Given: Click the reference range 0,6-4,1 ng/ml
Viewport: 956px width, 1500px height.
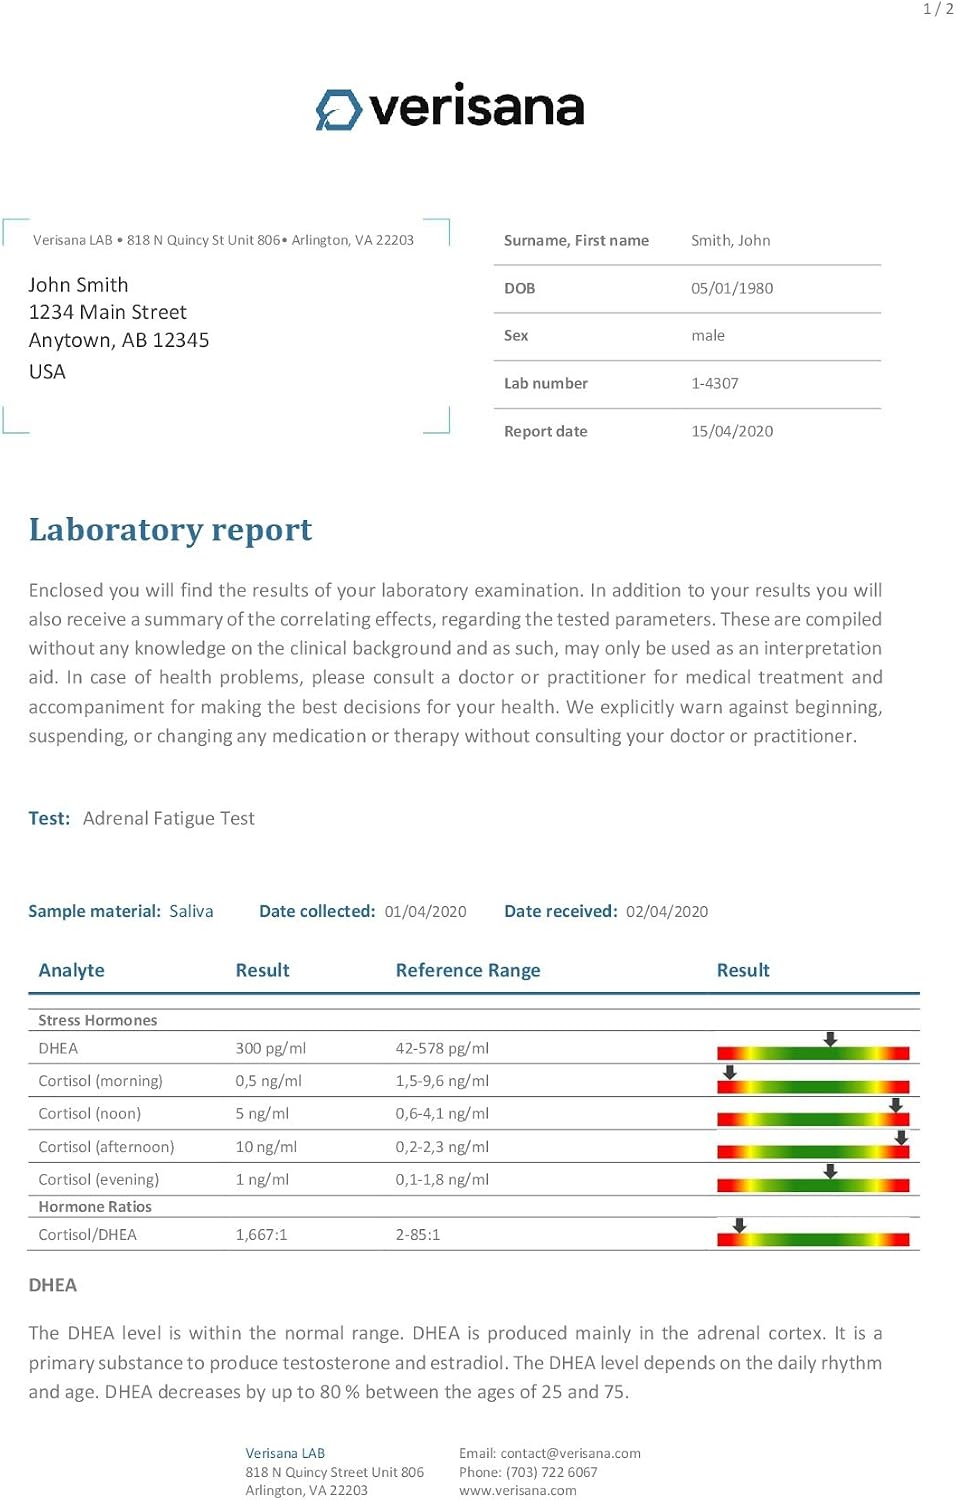Looking at the screenshot, I should coord(442,1113).
